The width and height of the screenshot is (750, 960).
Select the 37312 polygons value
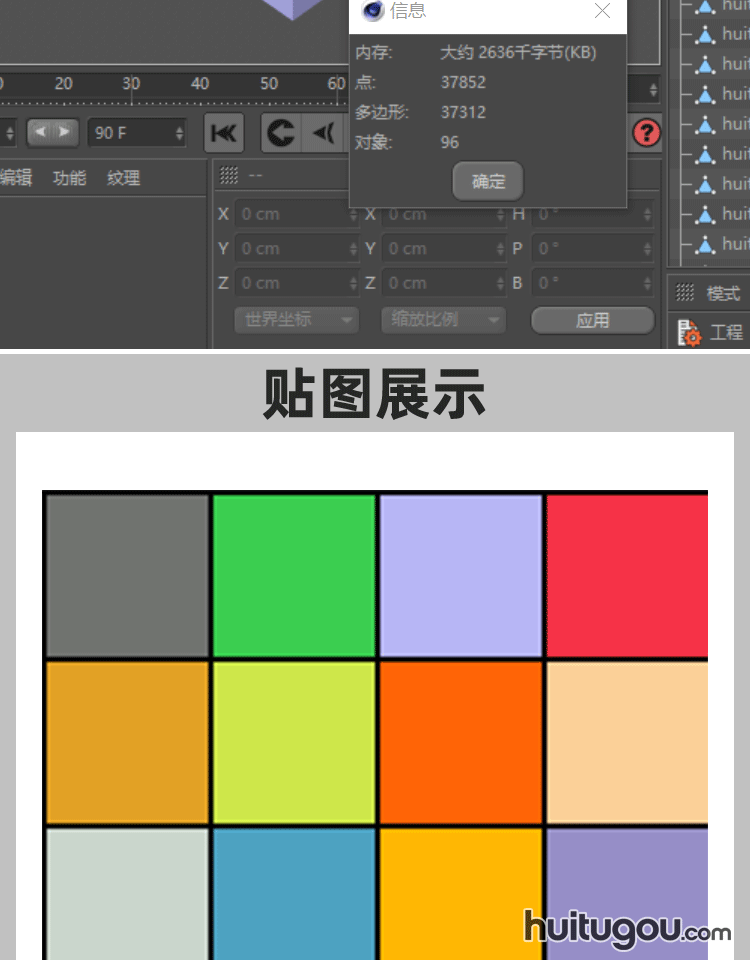(463, 112)
